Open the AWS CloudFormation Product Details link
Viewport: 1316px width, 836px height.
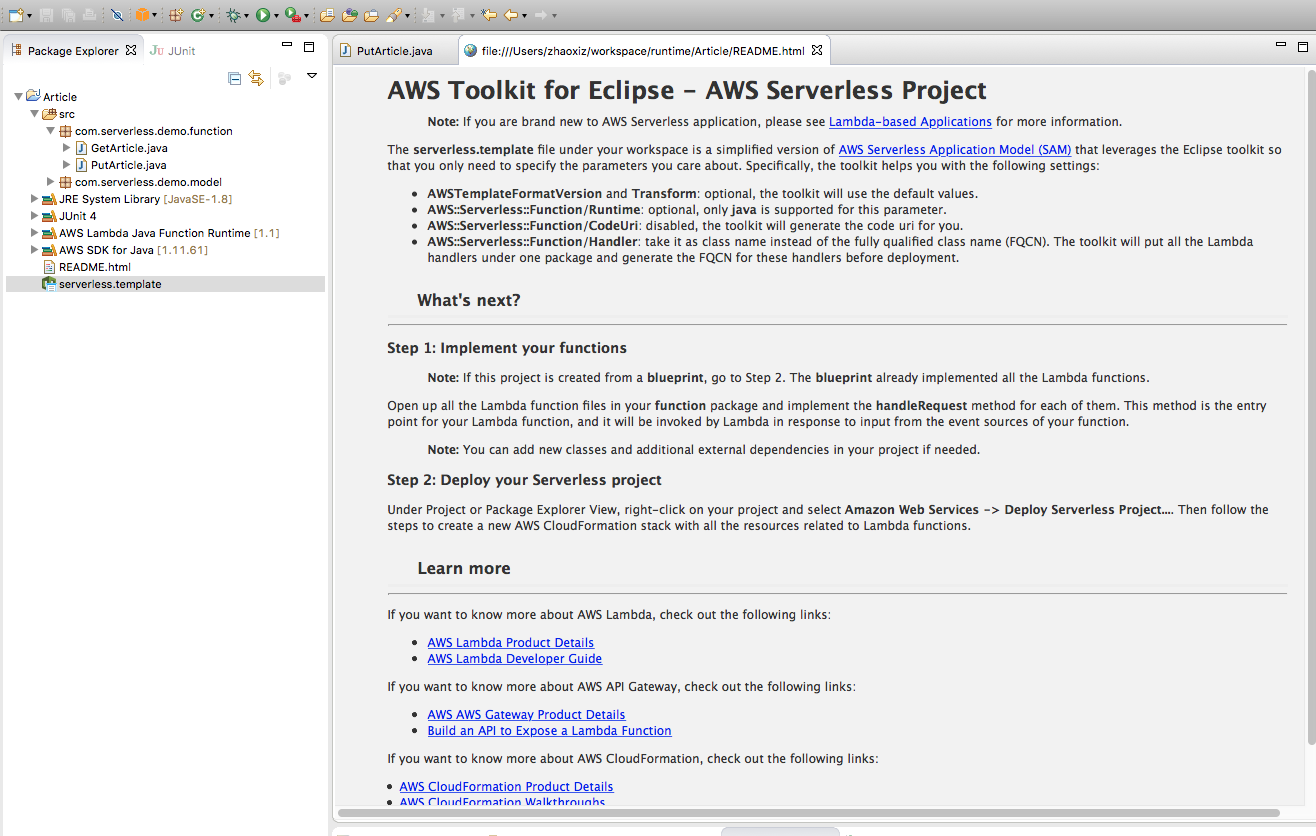click(506, 787)
